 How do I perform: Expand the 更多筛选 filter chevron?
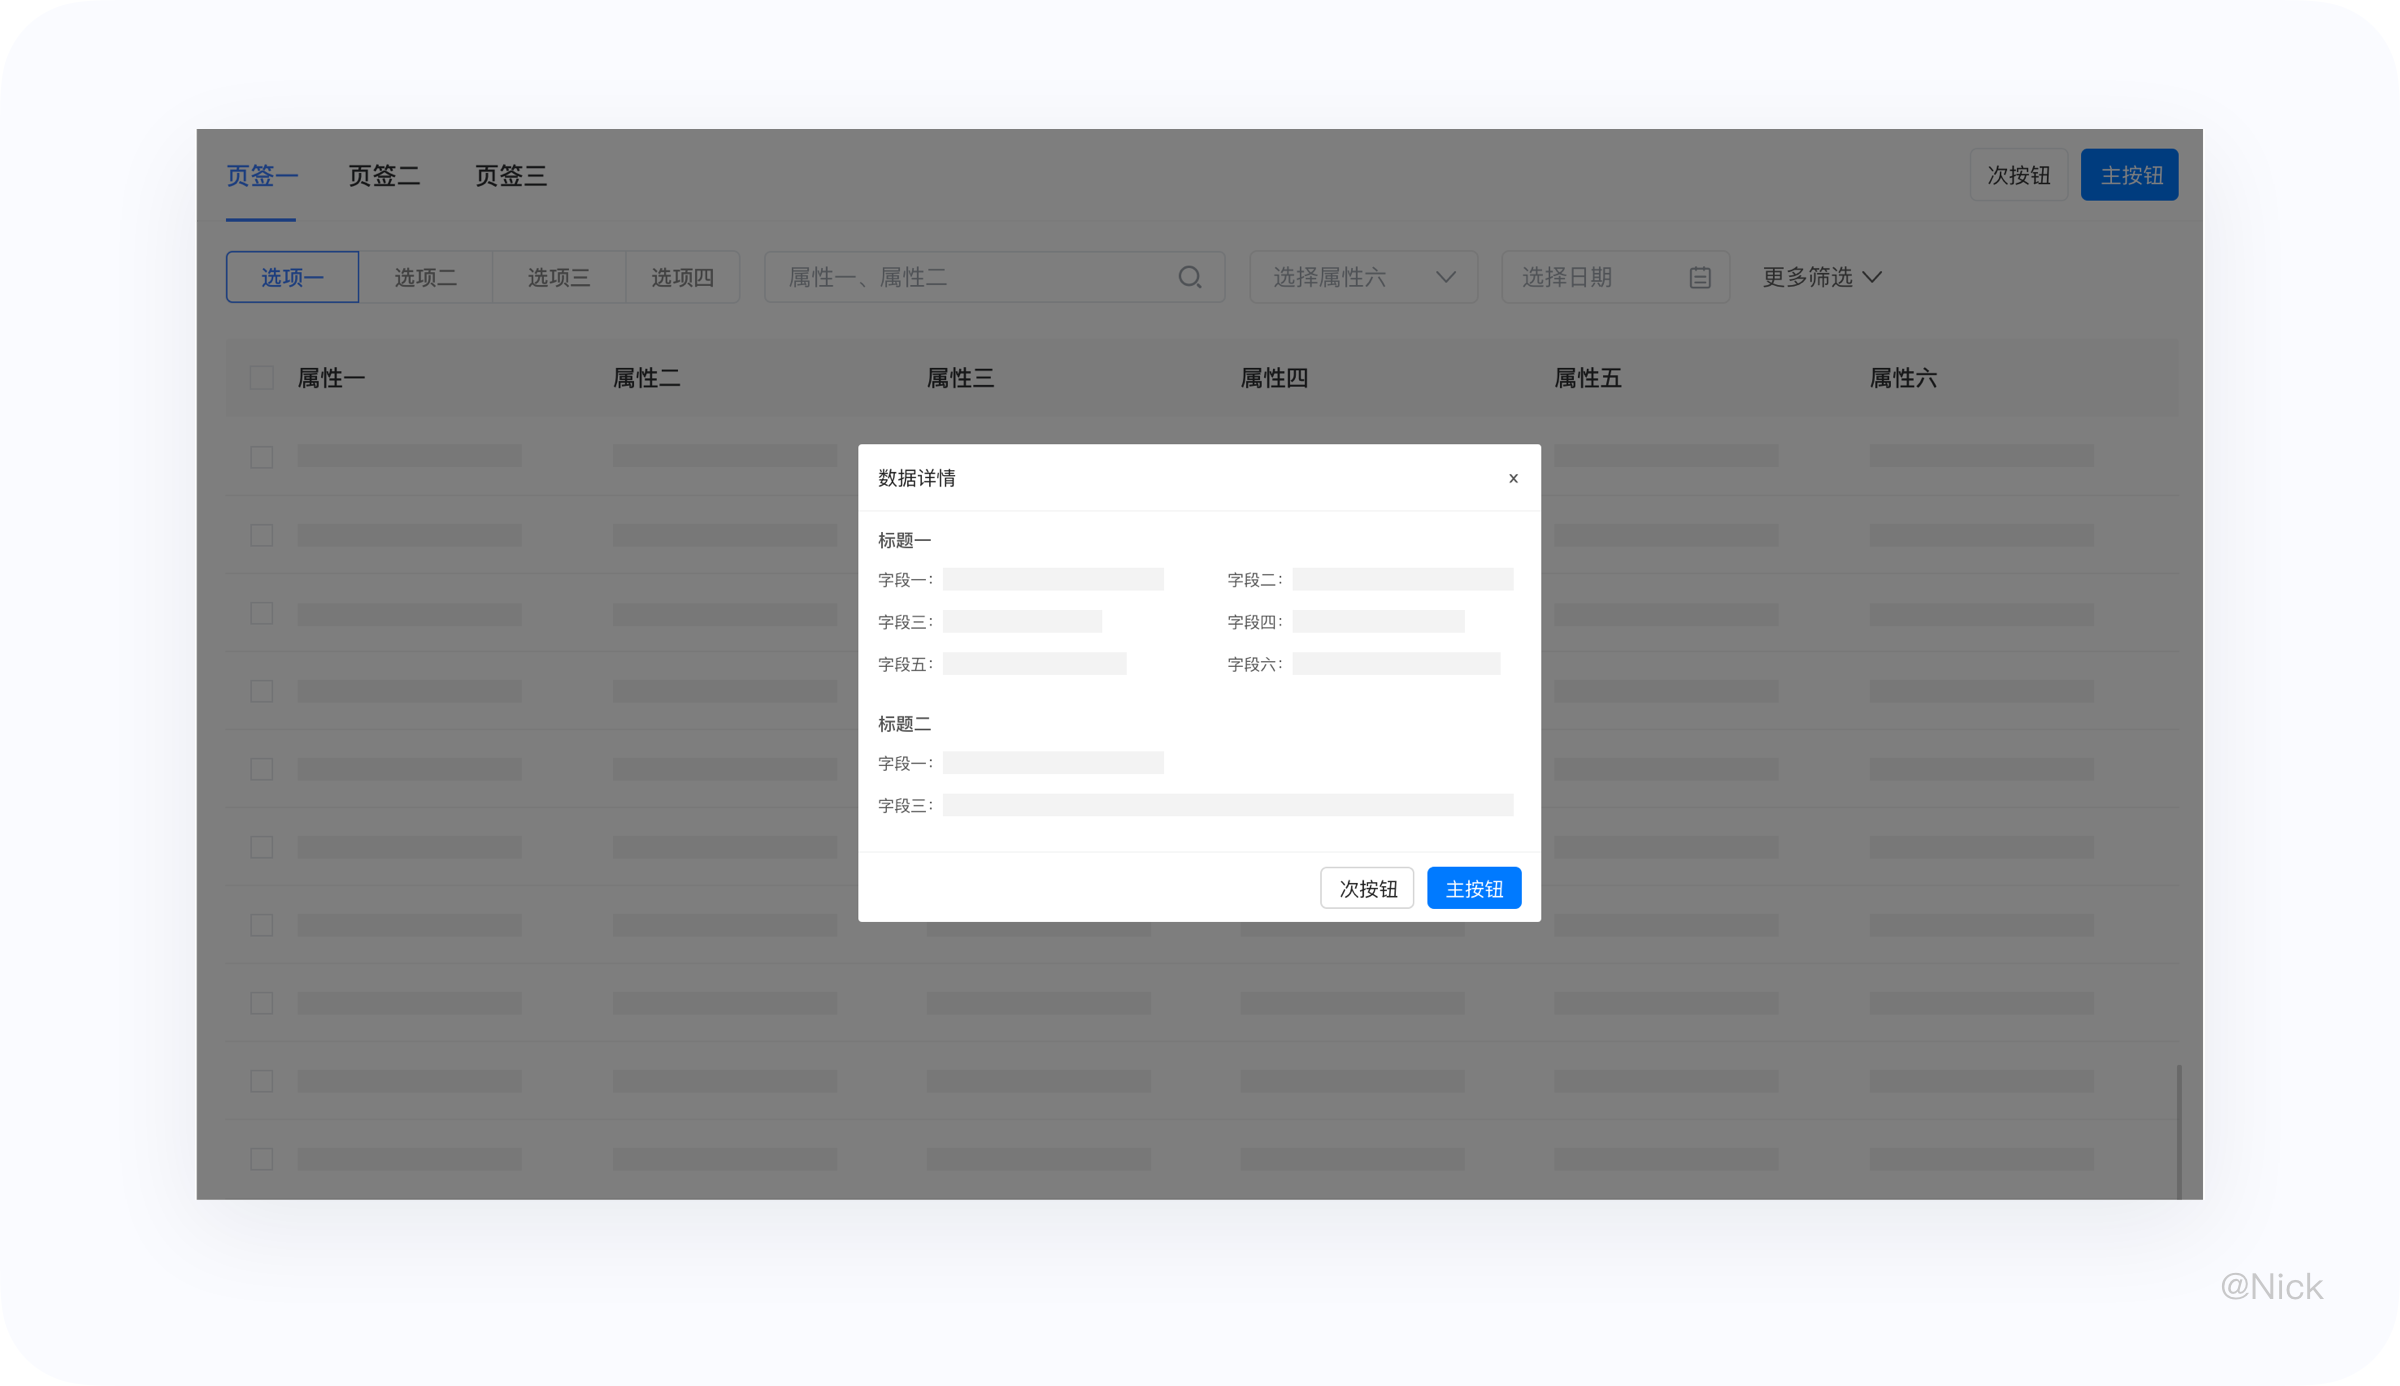[x=1873, y=277]
